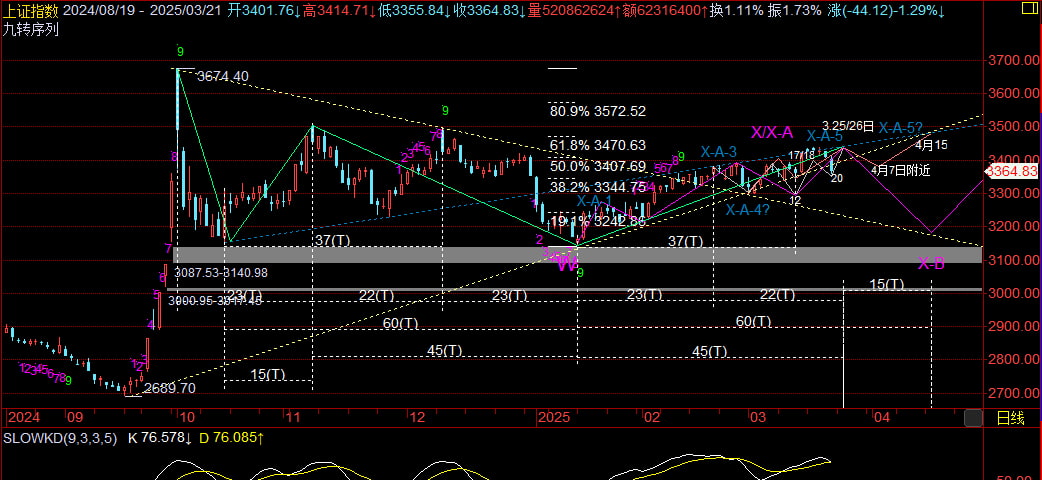Select the X/X-A wave annotation

click(772, 132)
